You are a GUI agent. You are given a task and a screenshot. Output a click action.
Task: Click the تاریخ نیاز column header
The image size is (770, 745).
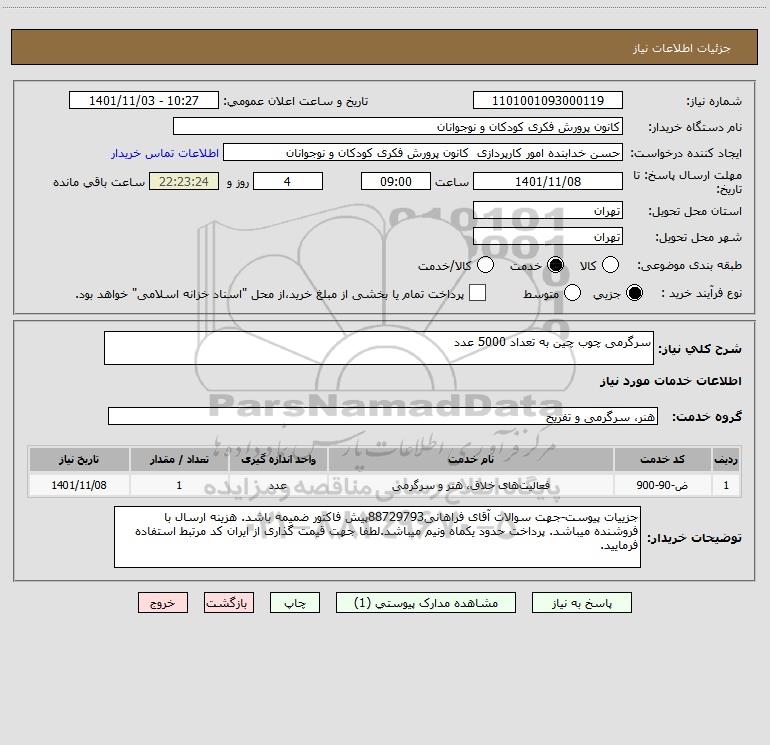[79, 460]
